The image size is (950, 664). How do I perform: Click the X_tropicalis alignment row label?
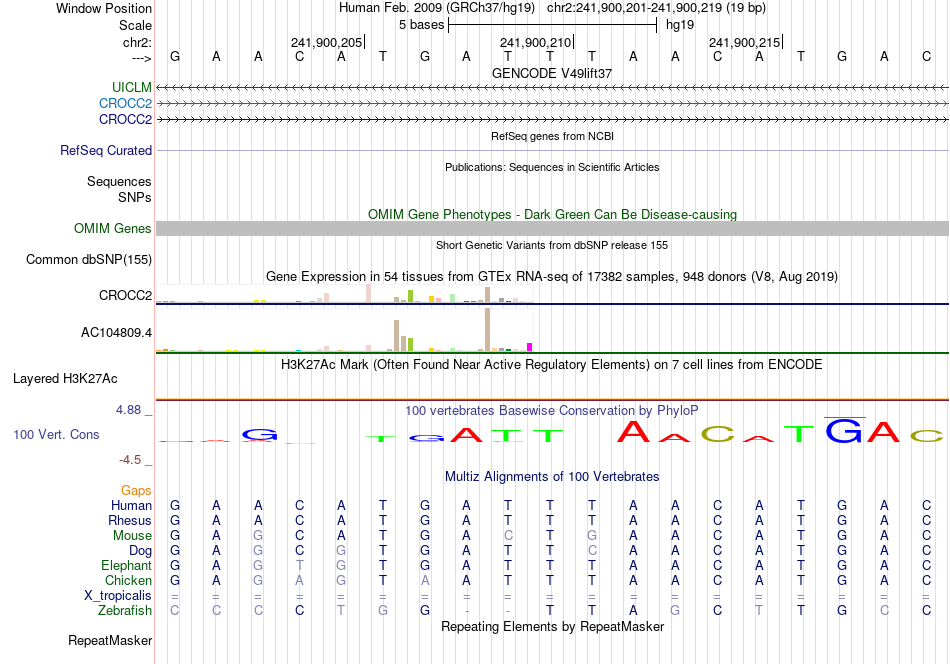coord(118,596)
